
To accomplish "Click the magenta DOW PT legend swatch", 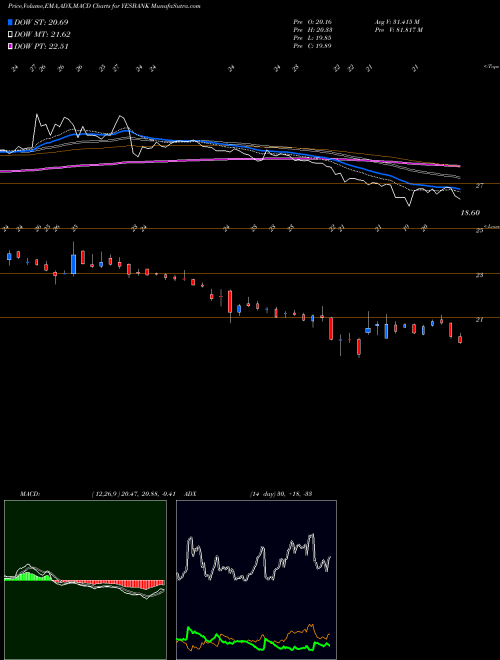I will tap(11, 46).
